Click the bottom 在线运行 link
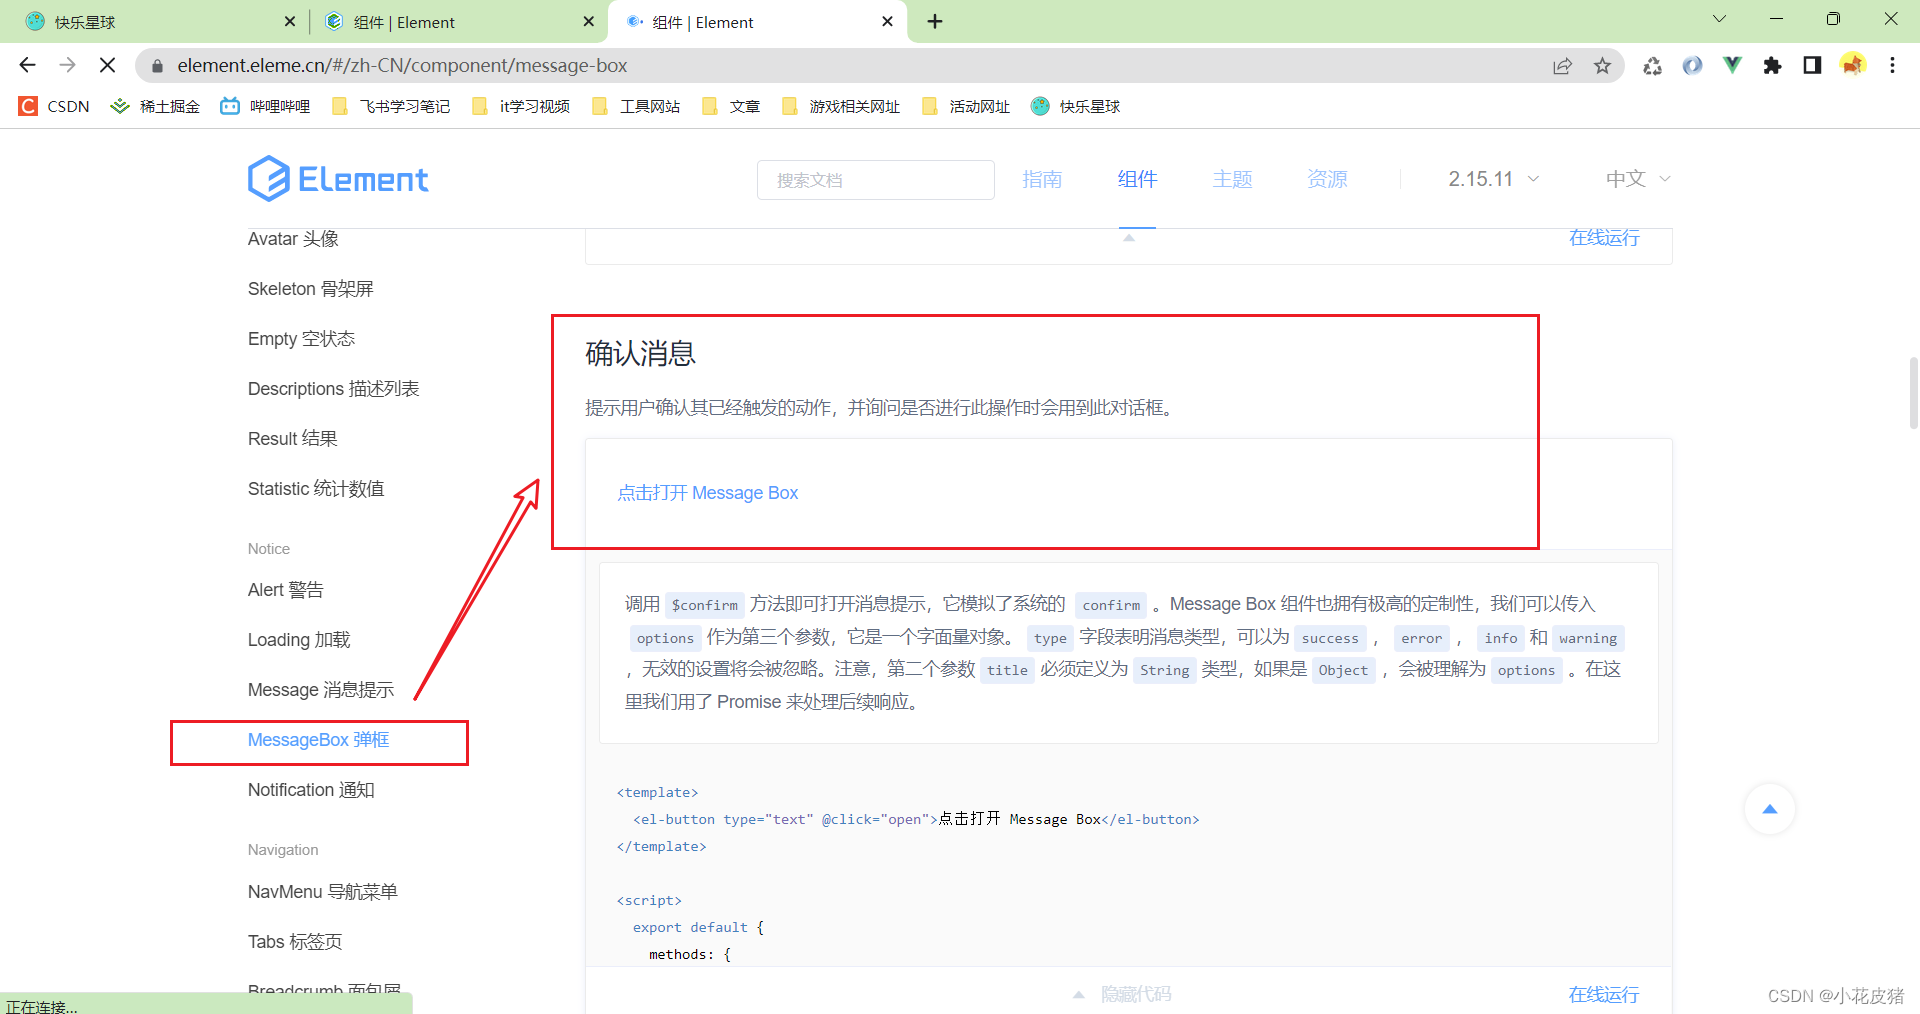The height and width of the screenshot is (1014, 1920). [x=1604, y=994]
